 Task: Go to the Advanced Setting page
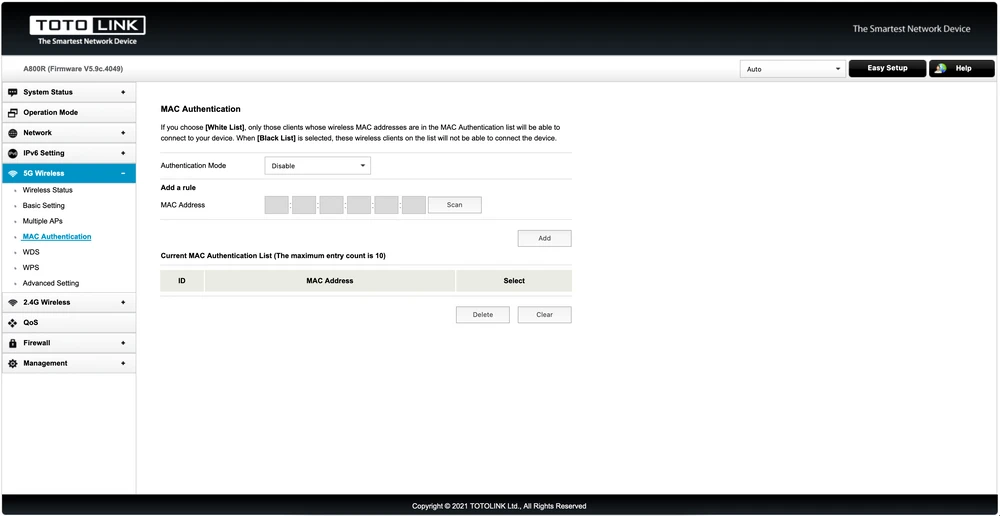point(51,283)
